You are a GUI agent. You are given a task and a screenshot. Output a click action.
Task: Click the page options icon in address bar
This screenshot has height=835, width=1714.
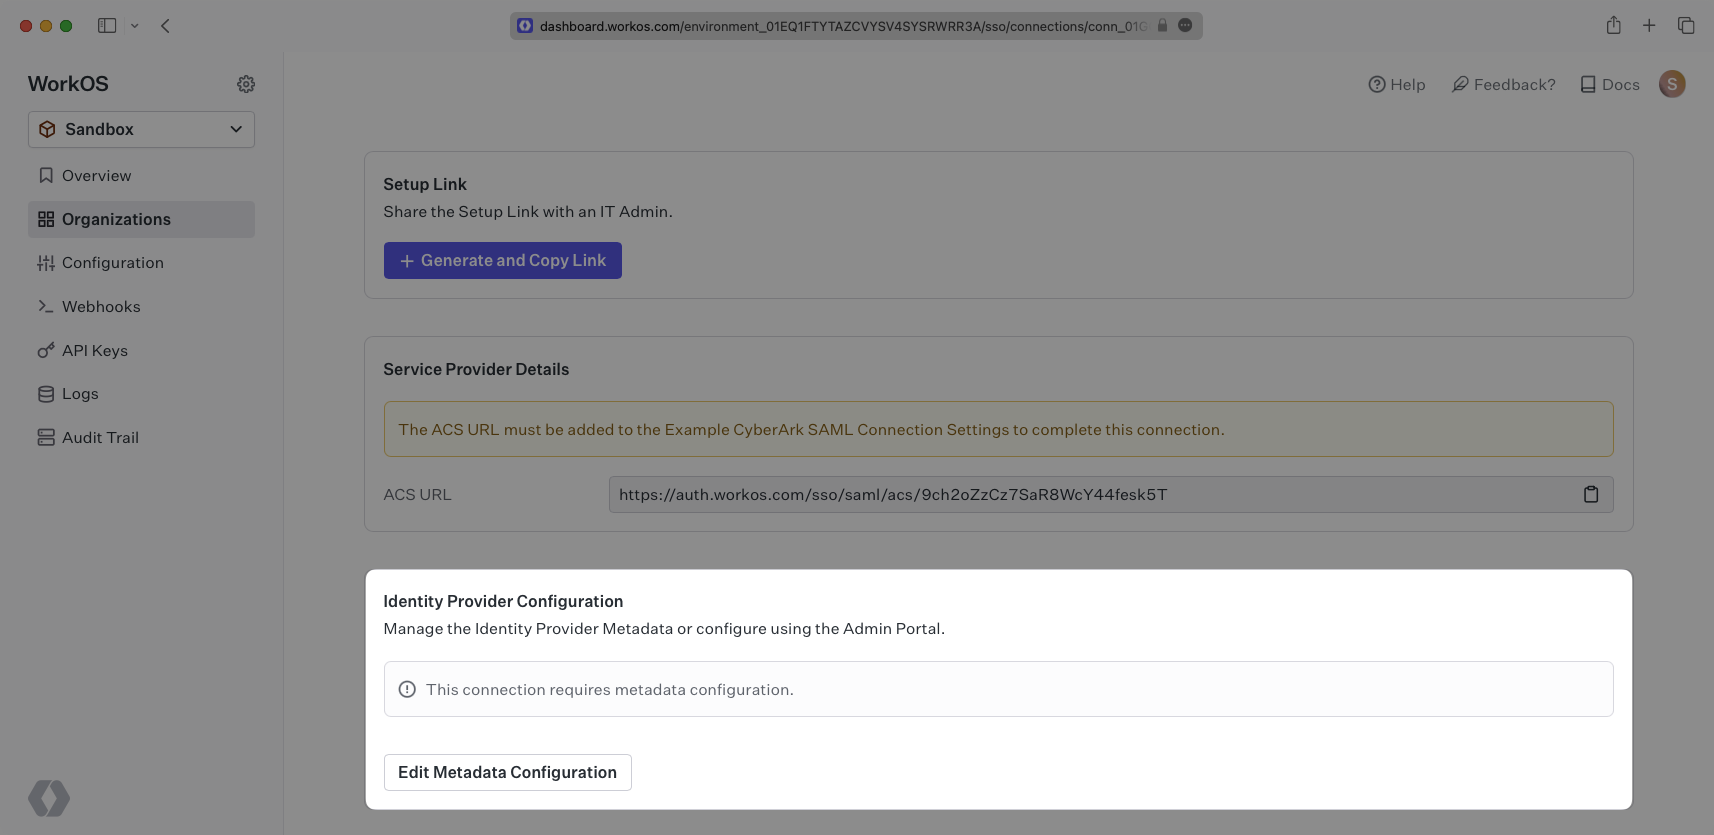[x=1185, y=25]
